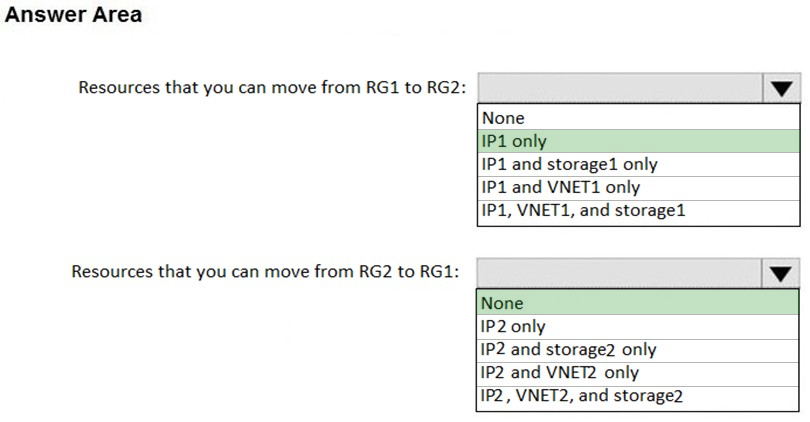Click the black triangle icon in the lower dropdown

point(781,274)
